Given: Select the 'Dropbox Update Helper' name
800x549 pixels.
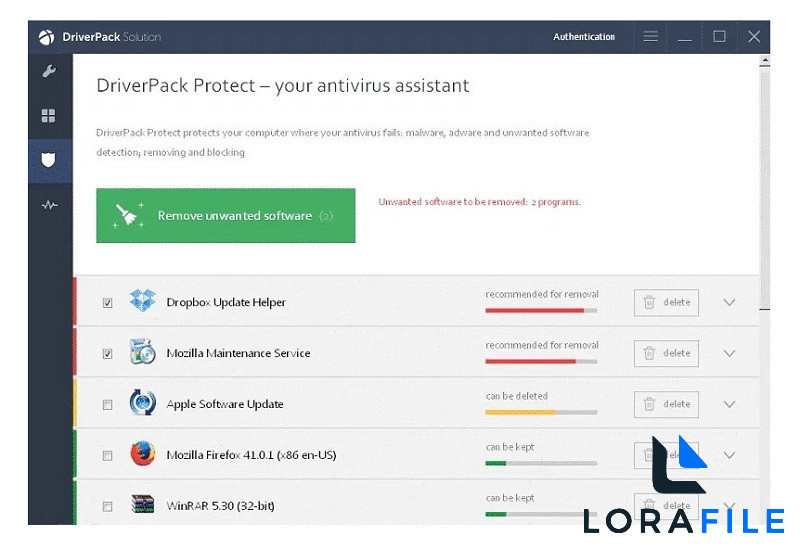Looking at the screenshot, I should 226,302.
